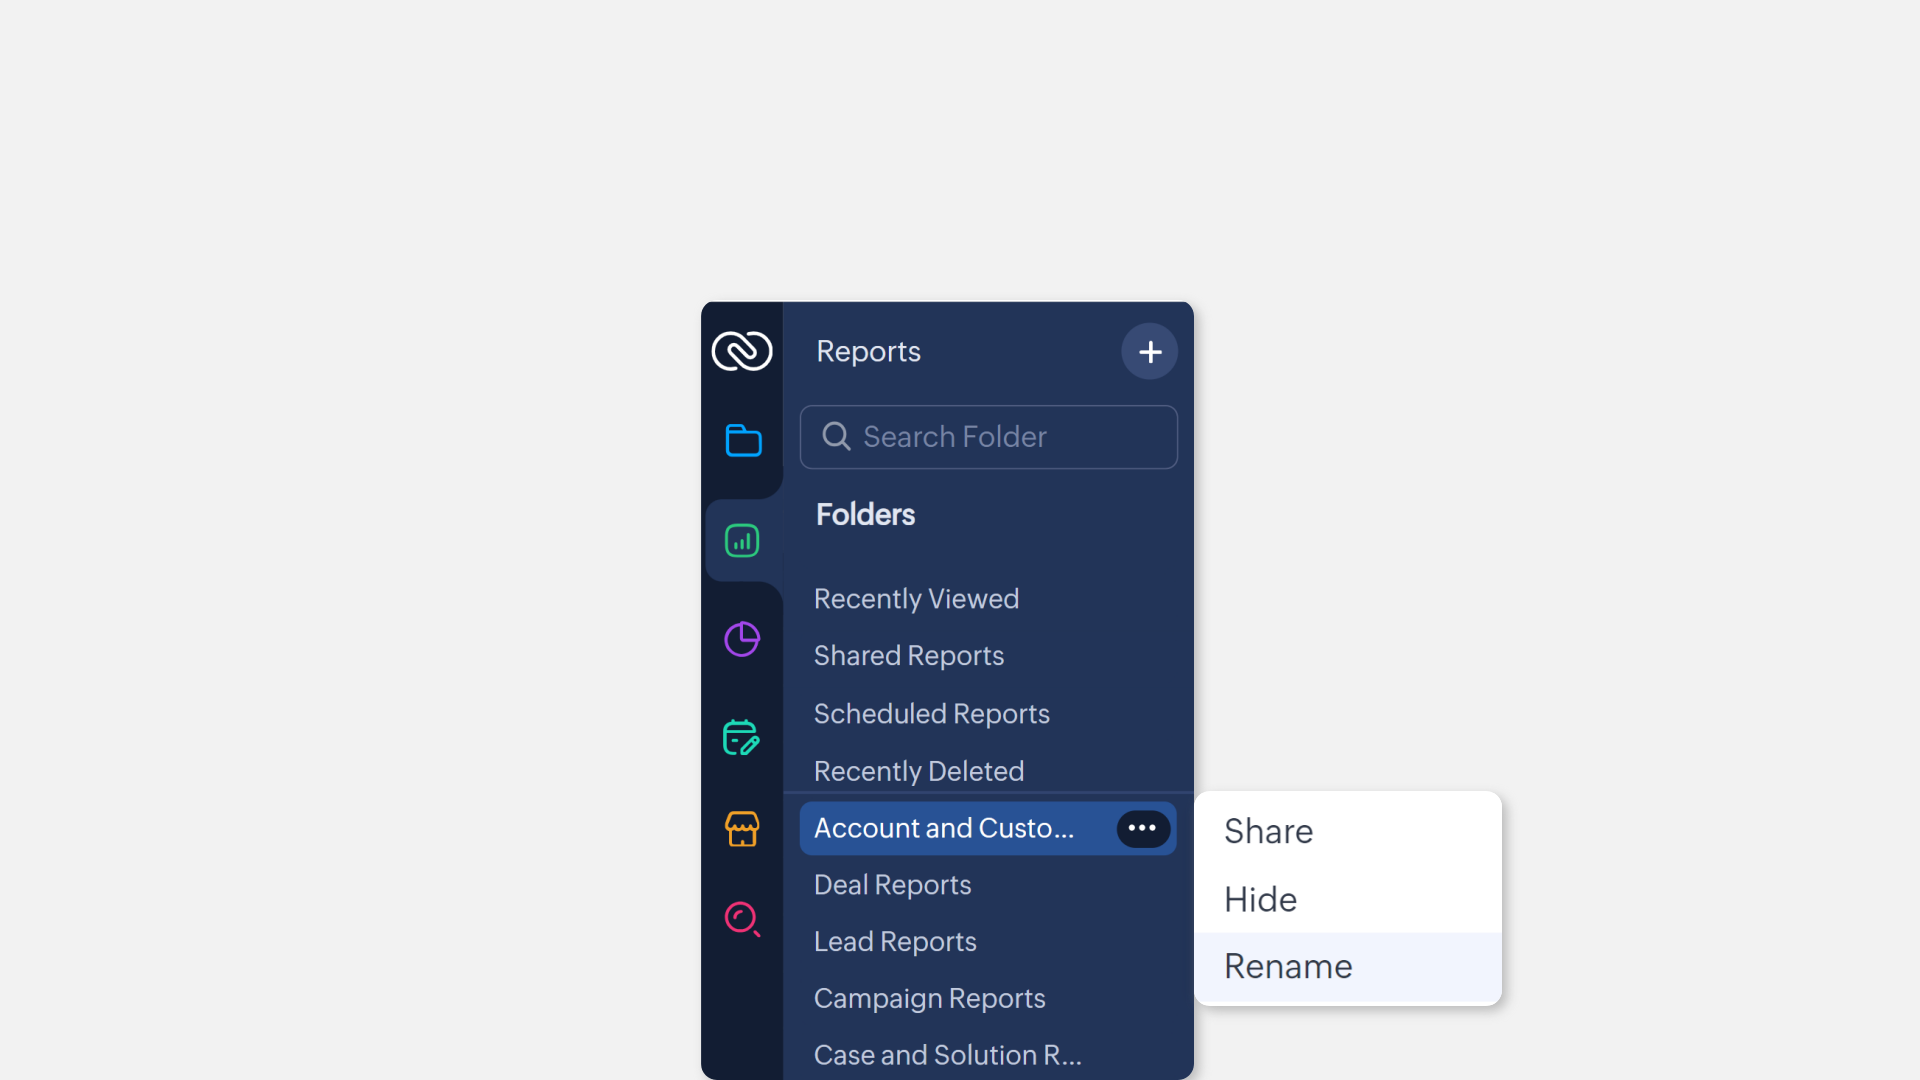
Task: Click the Reports panel heading
Action: point(868,351)
